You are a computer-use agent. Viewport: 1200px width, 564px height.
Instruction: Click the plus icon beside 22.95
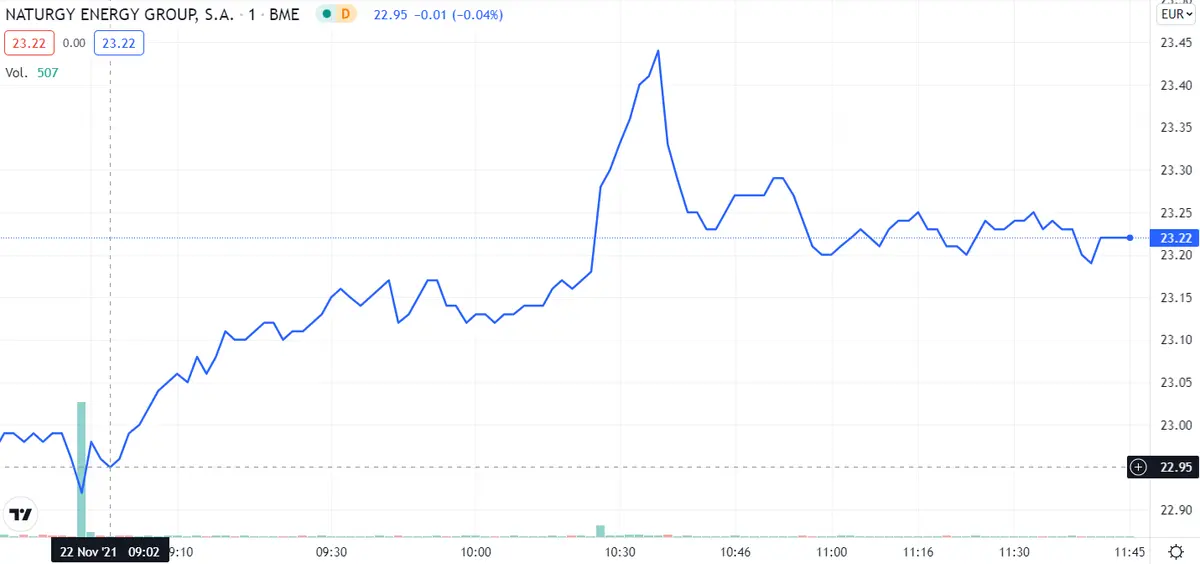pyautogui.click(x=1138, y=467)
